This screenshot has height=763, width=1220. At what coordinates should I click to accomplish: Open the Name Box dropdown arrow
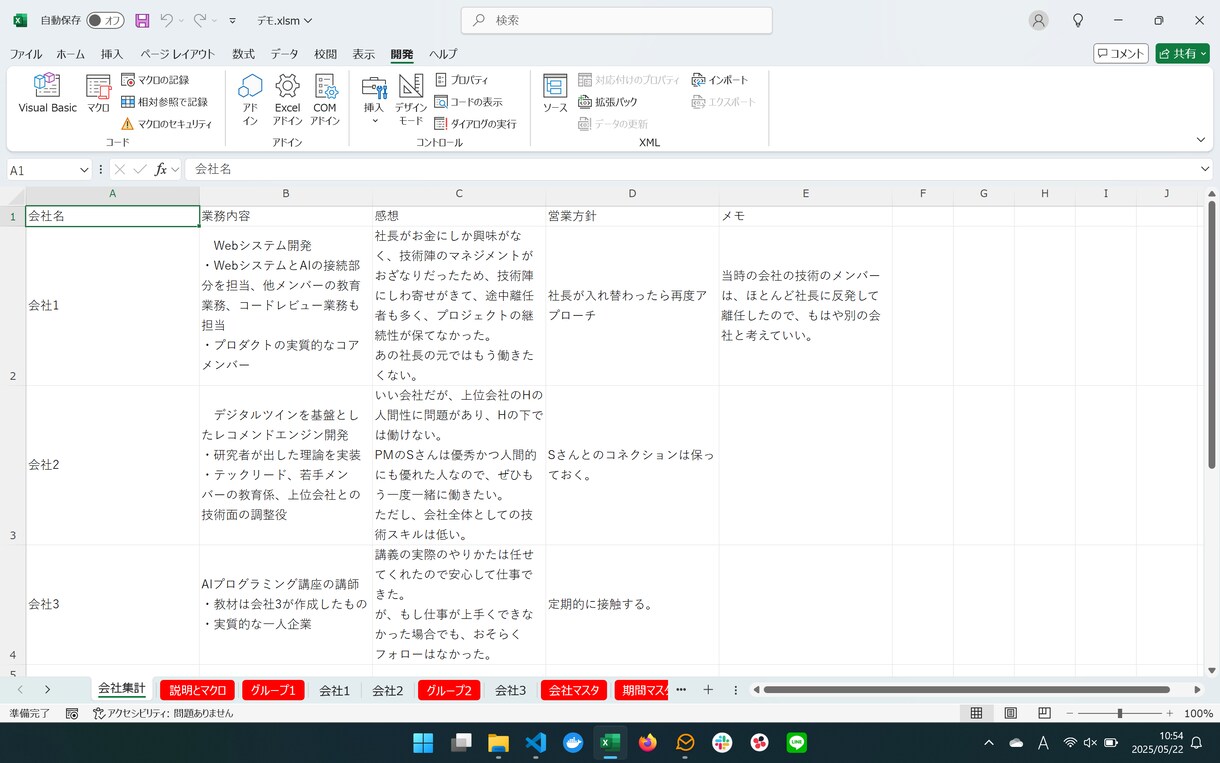click(84, 170)
